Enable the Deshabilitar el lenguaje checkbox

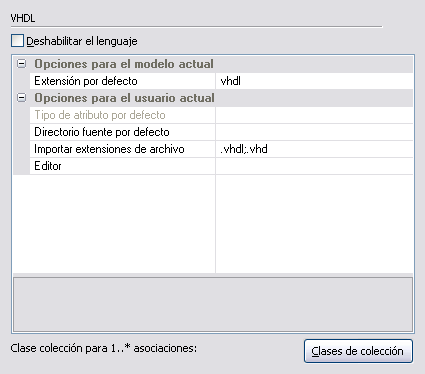(x=17, y=41)
